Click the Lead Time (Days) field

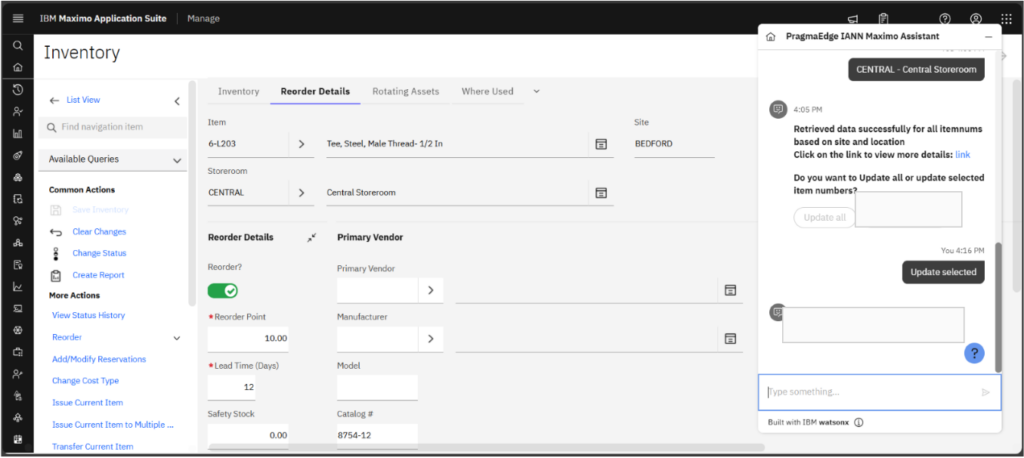[x=232, y=387]
